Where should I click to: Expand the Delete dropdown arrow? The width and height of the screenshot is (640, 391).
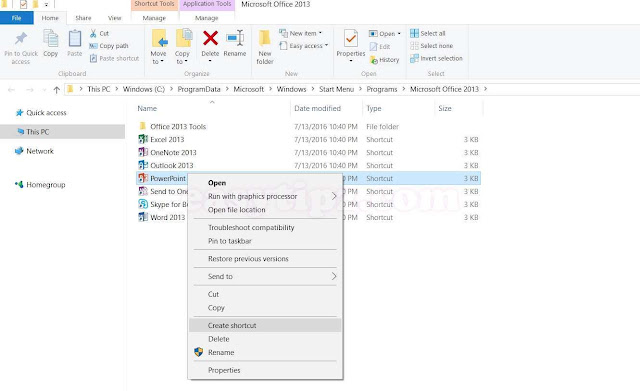(x=210, y=61)
